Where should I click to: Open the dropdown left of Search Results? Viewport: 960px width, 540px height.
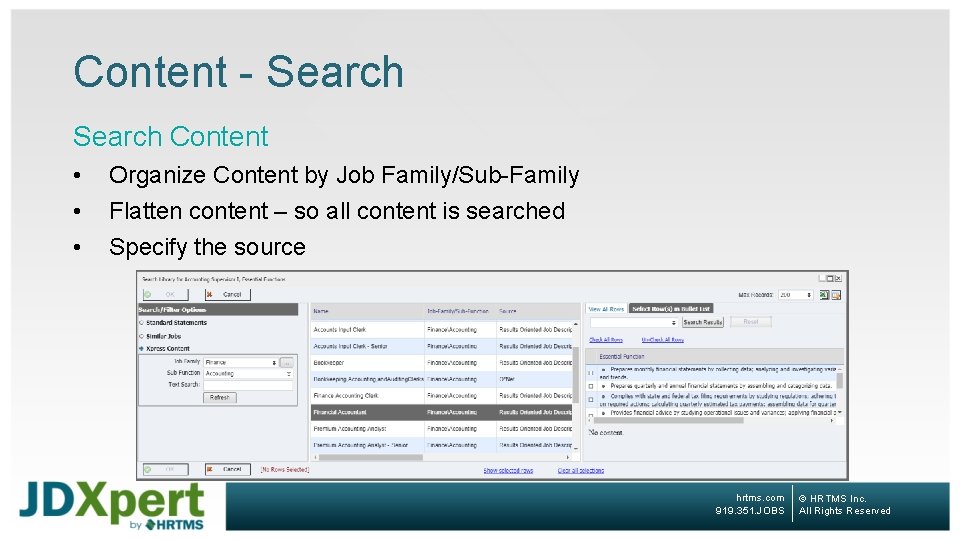(x=634, y=322)
